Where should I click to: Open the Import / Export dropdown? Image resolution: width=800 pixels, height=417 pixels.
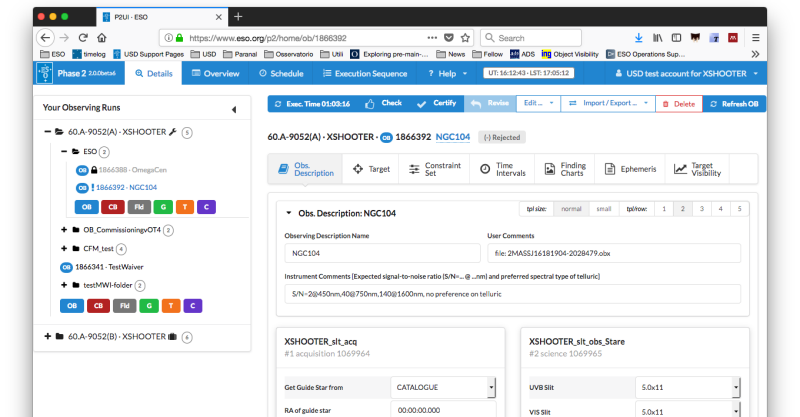pyautogui.click(x=607, y=103)
